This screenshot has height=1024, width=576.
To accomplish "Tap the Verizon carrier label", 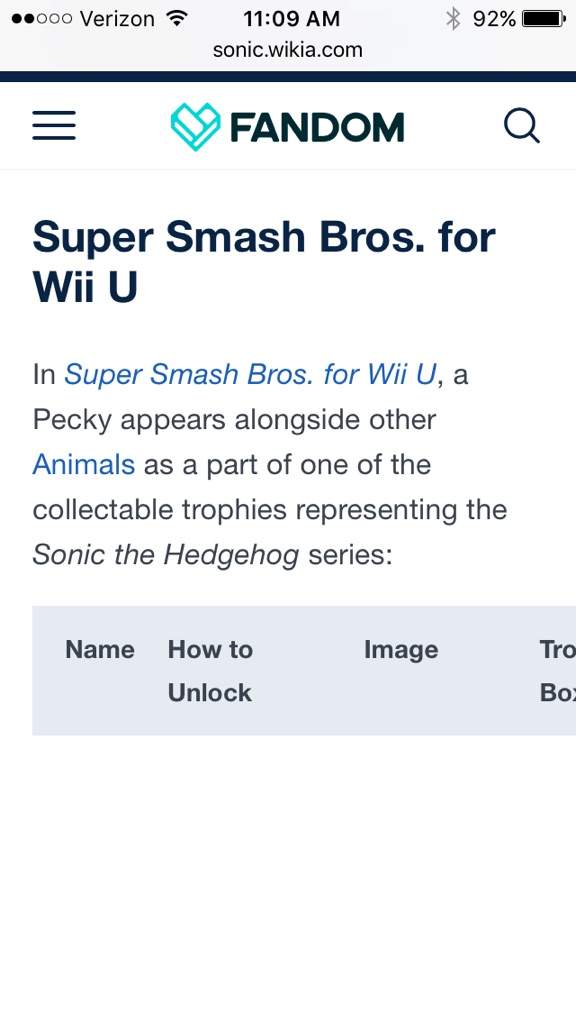I will click(117, 19).
